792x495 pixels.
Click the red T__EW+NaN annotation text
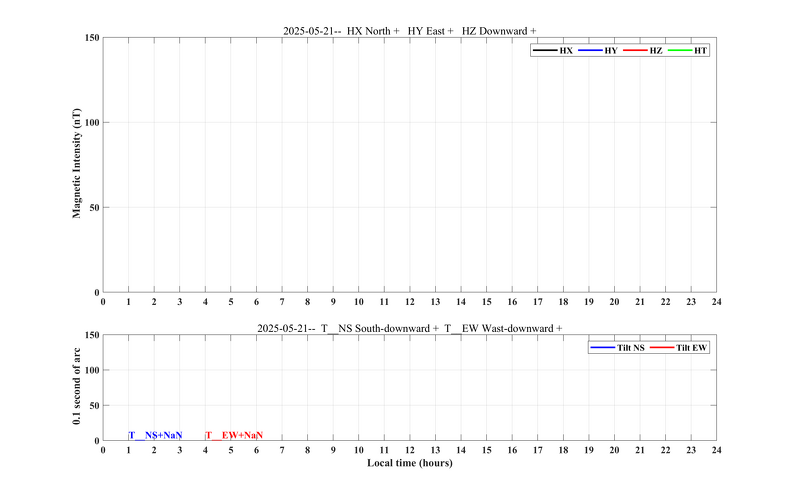(234, 435)
